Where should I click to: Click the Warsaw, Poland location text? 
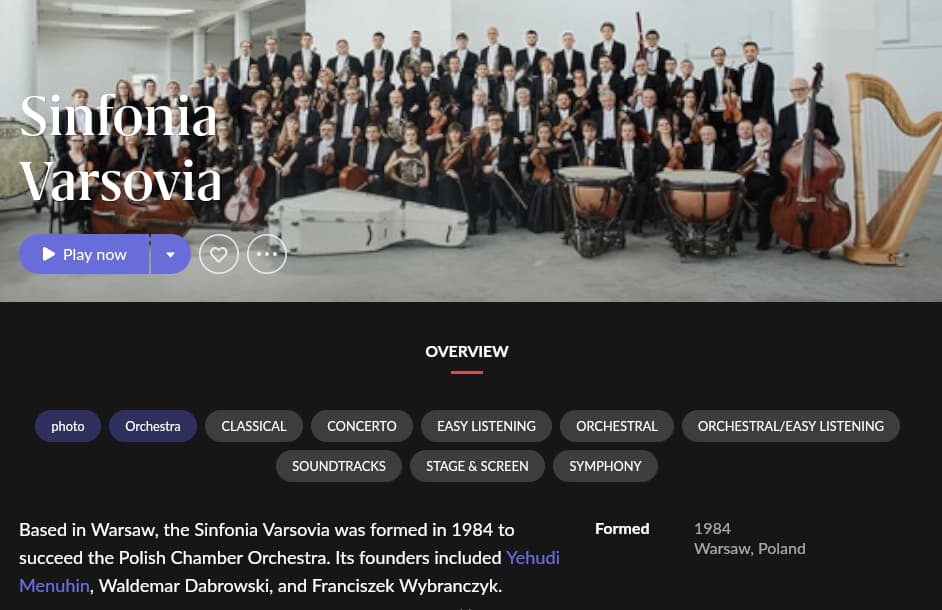click(750, 549)
